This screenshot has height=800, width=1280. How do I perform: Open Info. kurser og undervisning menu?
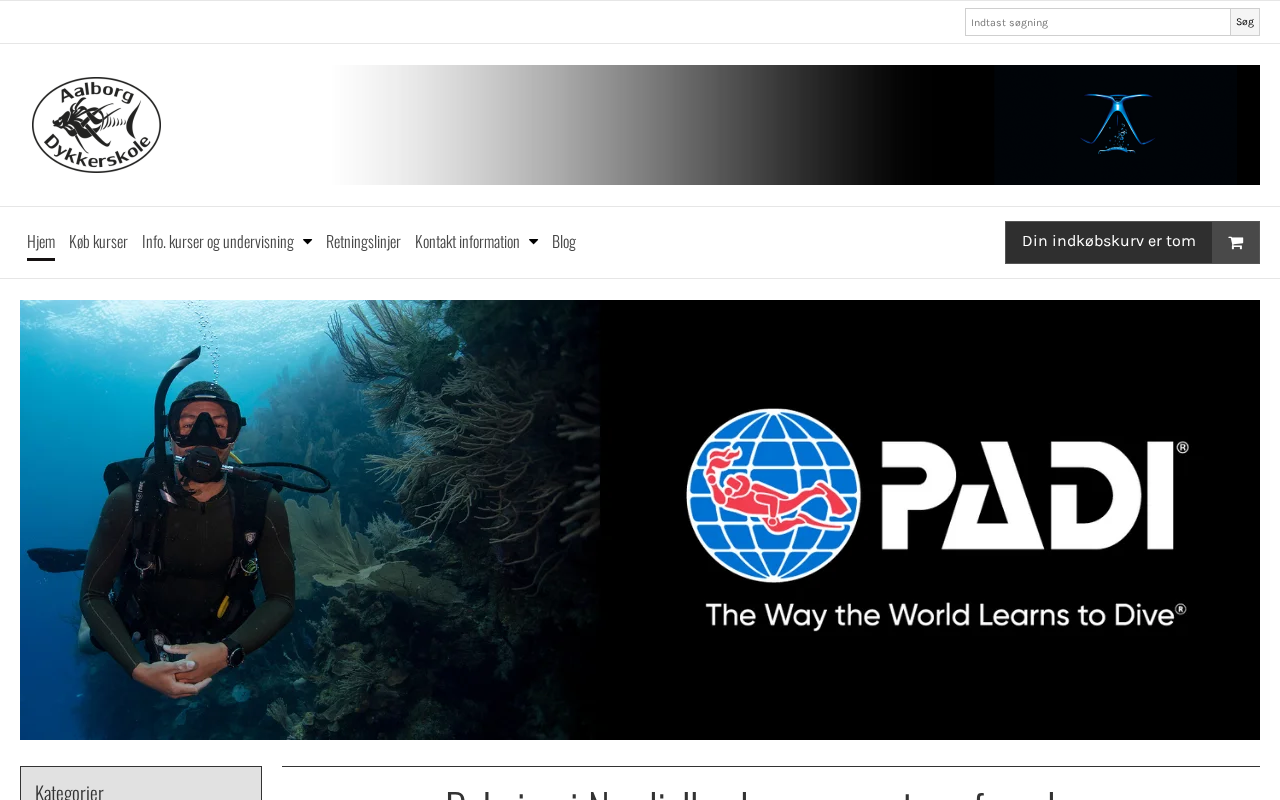point(218,241)
